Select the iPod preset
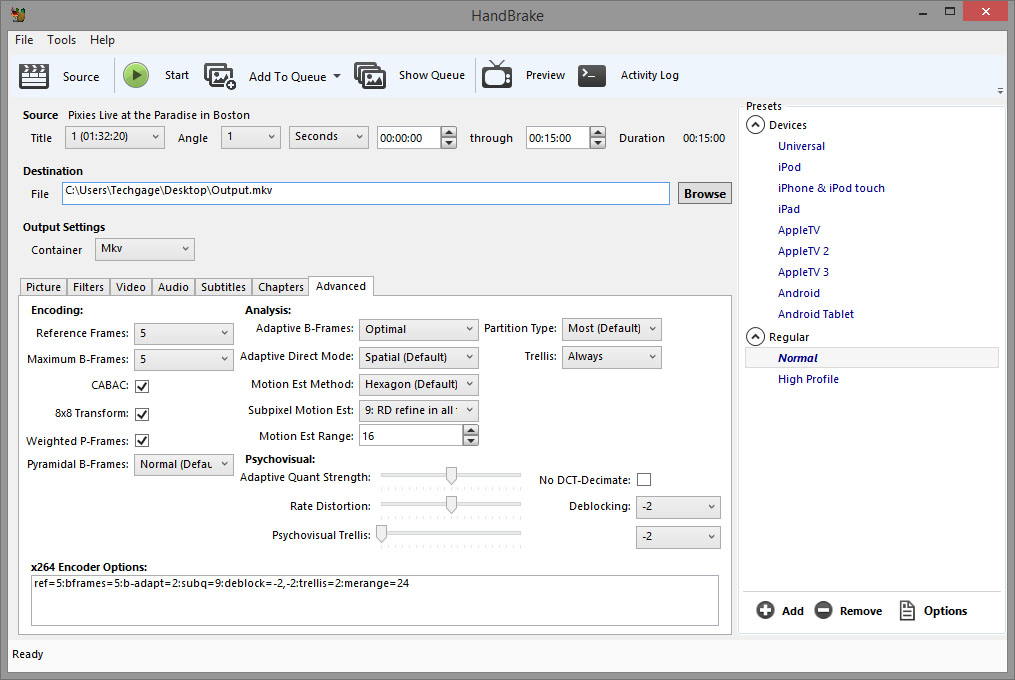Viewport: 1015px width, 680px height. 789,167
